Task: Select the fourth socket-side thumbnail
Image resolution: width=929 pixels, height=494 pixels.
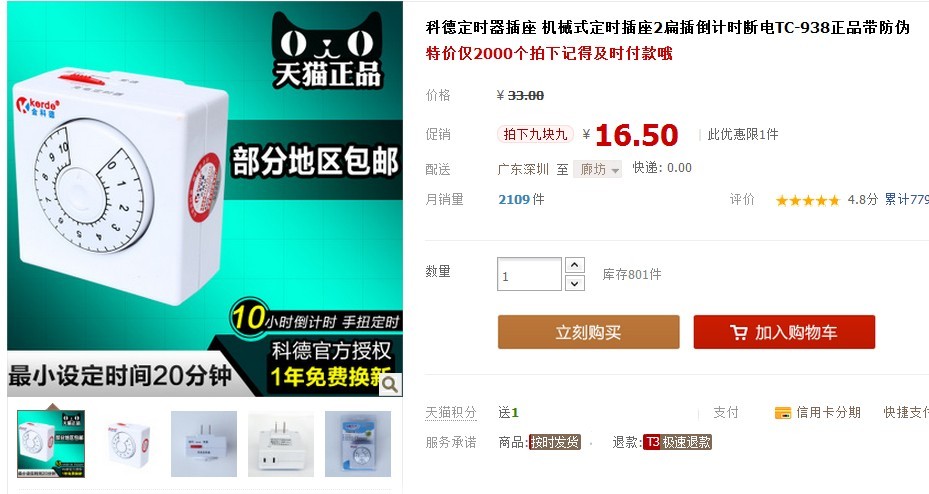Action: click(281, 444)
